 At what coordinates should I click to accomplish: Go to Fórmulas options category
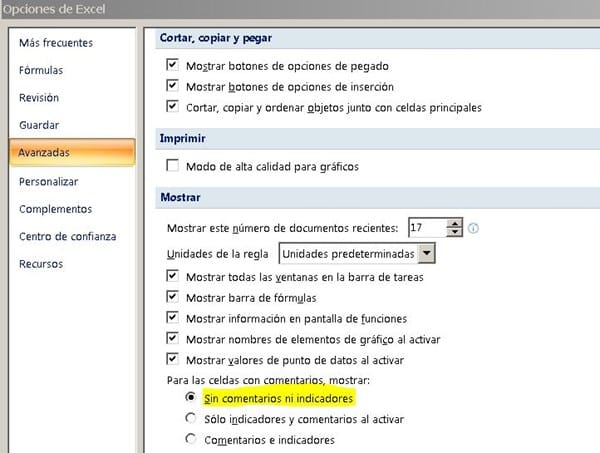click(x=41, y=70)
